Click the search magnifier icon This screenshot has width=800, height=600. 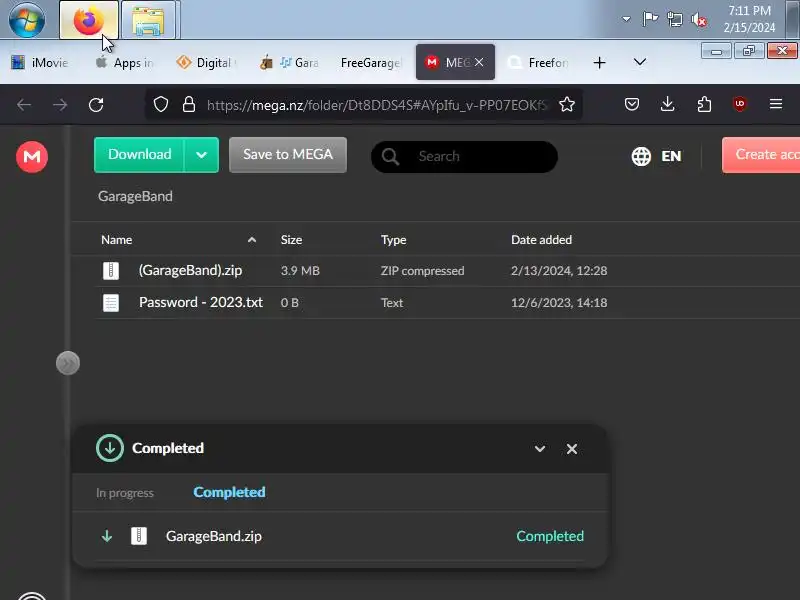390,157
